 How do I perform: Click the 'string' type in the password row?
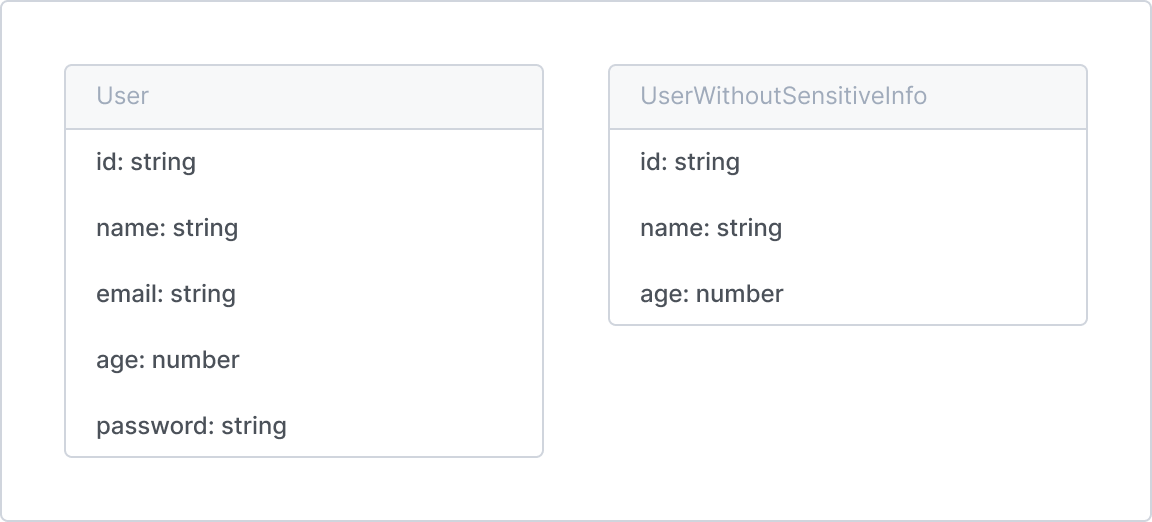(254, 426)
